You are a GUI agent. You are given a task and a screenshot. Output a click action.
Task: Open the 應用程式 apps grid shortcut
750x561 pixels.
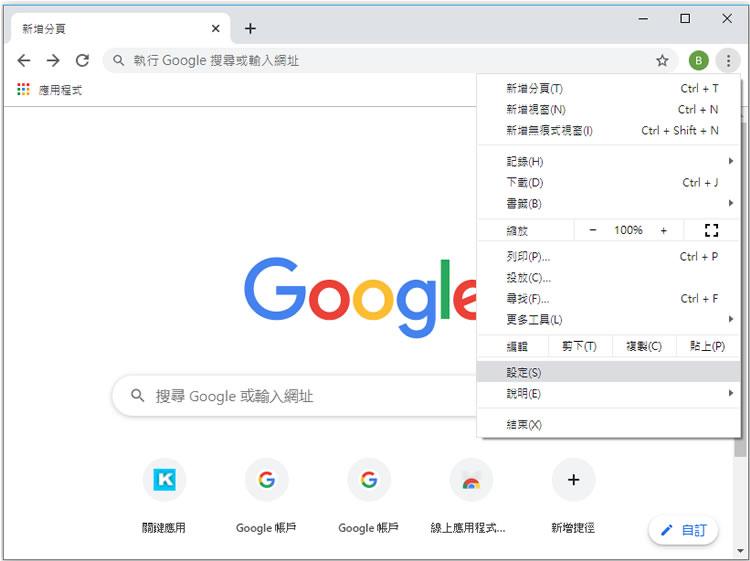49,89
